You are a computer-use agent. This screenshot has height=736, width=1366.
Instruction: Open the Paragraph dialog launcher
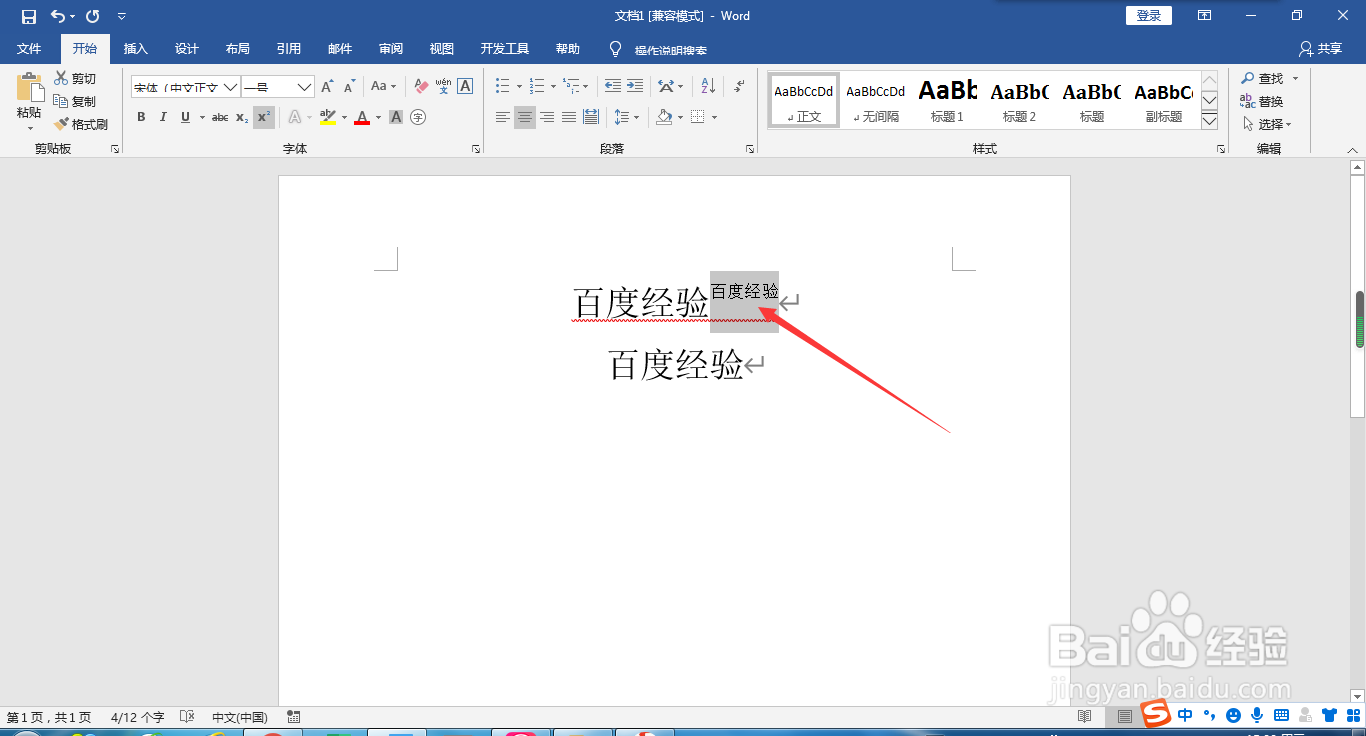pyautogui.click(x=750, y=149)
